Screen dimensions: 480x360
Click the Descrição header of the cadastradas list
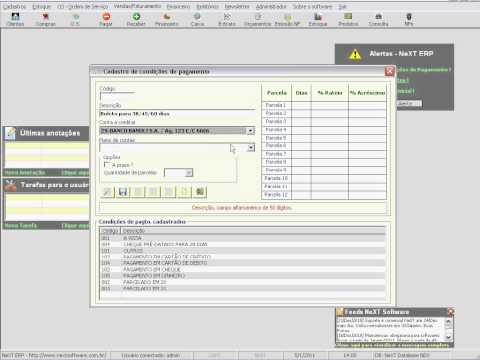point(253,231)
